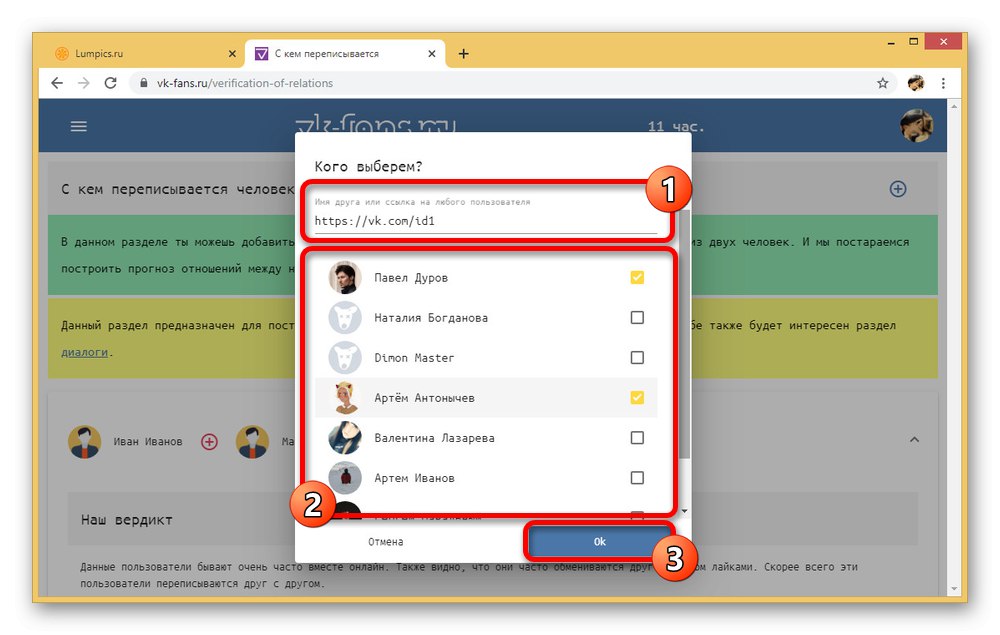Open the vk-fans hamburger menu

(78, 126)
